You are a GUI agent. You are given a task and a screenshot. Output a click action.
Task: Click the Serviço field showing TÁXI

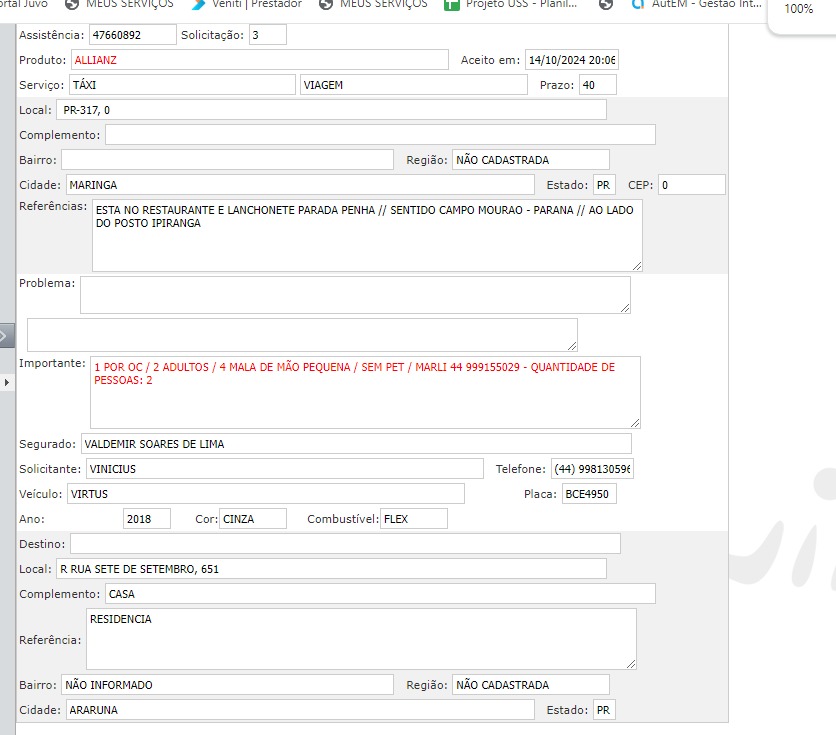pos(182,85)
